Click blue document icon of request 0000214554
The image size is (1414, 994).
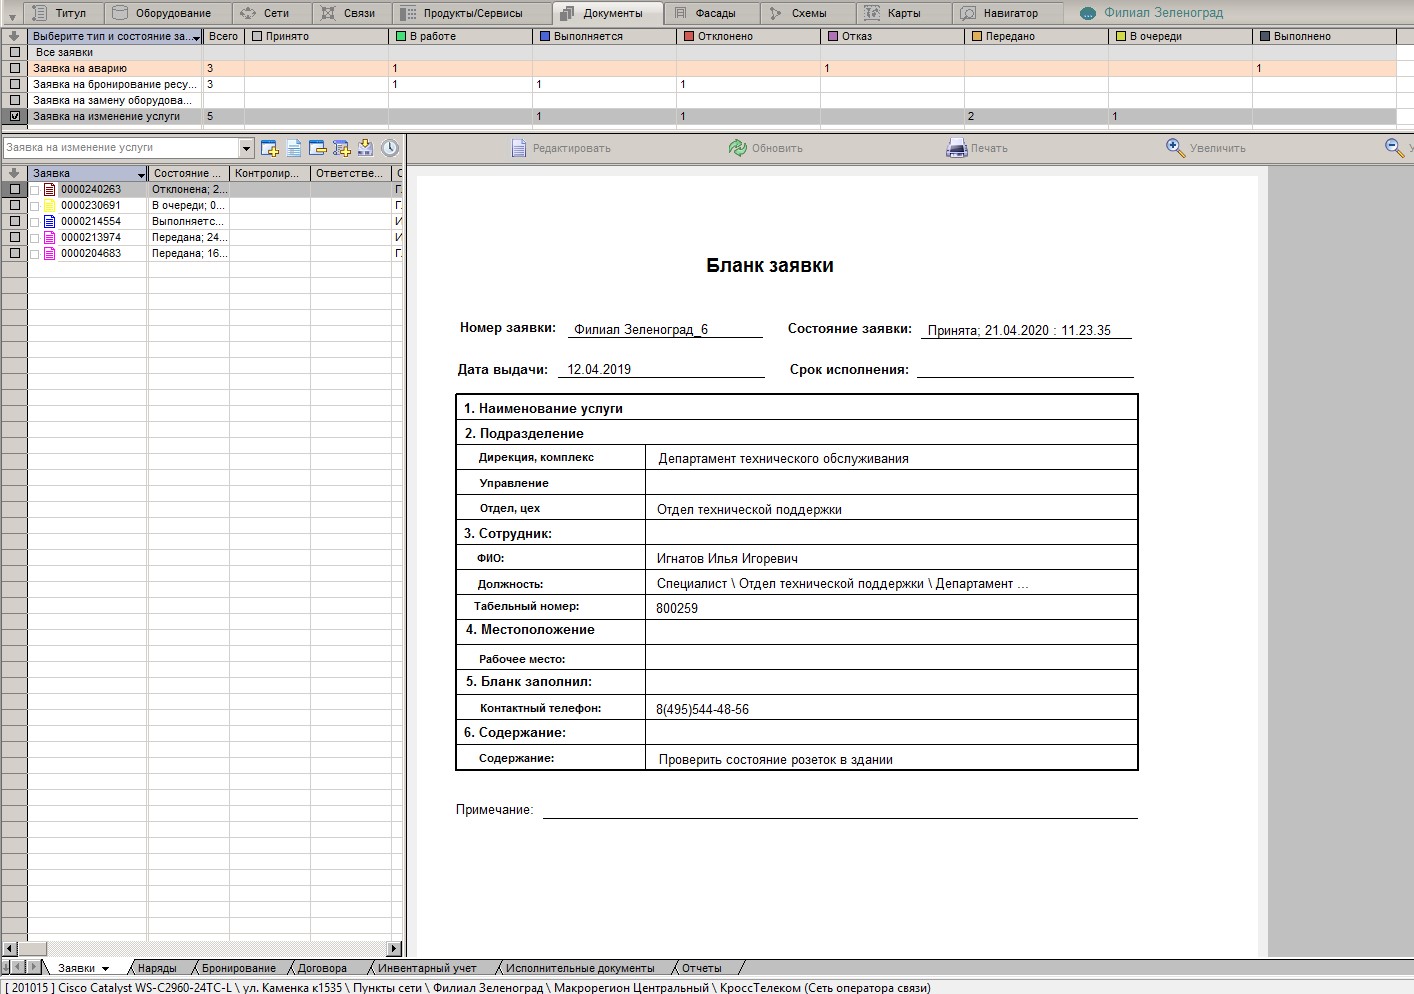pos(50,221)
